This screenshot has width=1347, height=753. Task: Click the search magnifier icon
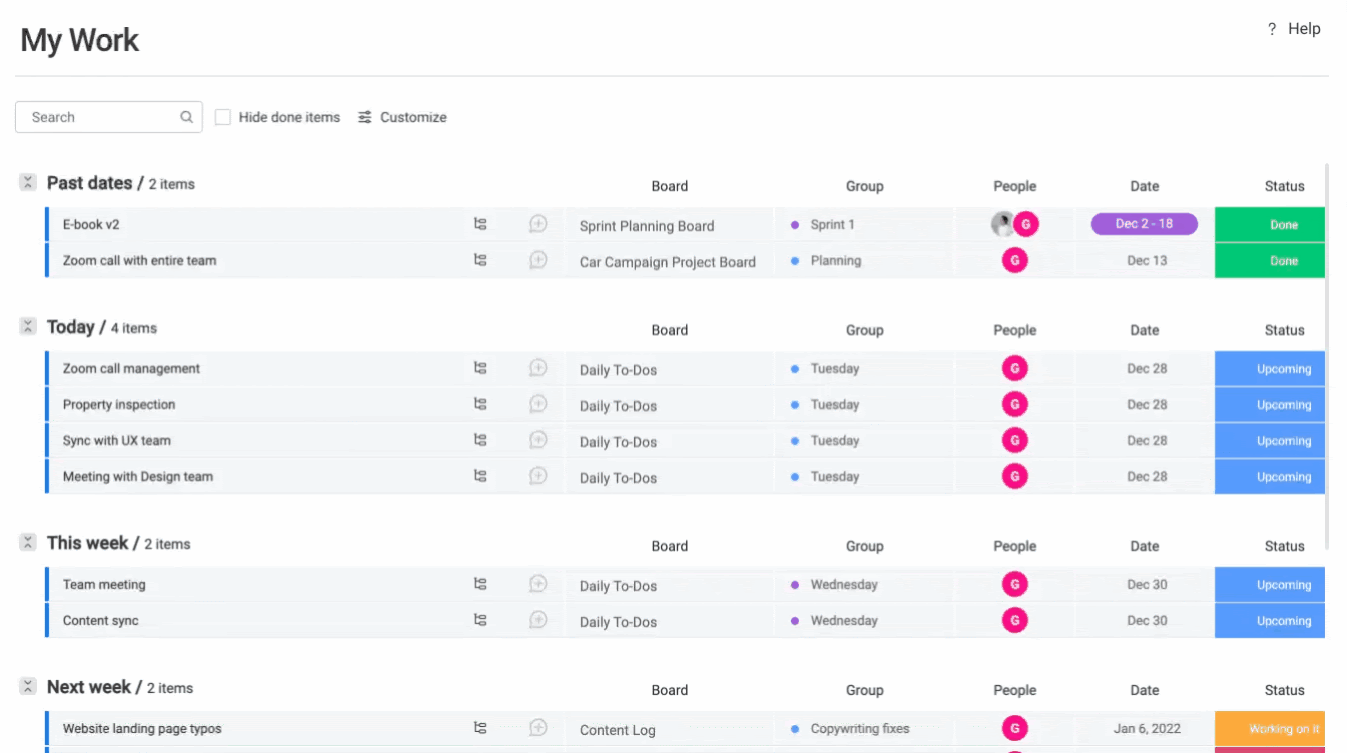coord(186,117)
